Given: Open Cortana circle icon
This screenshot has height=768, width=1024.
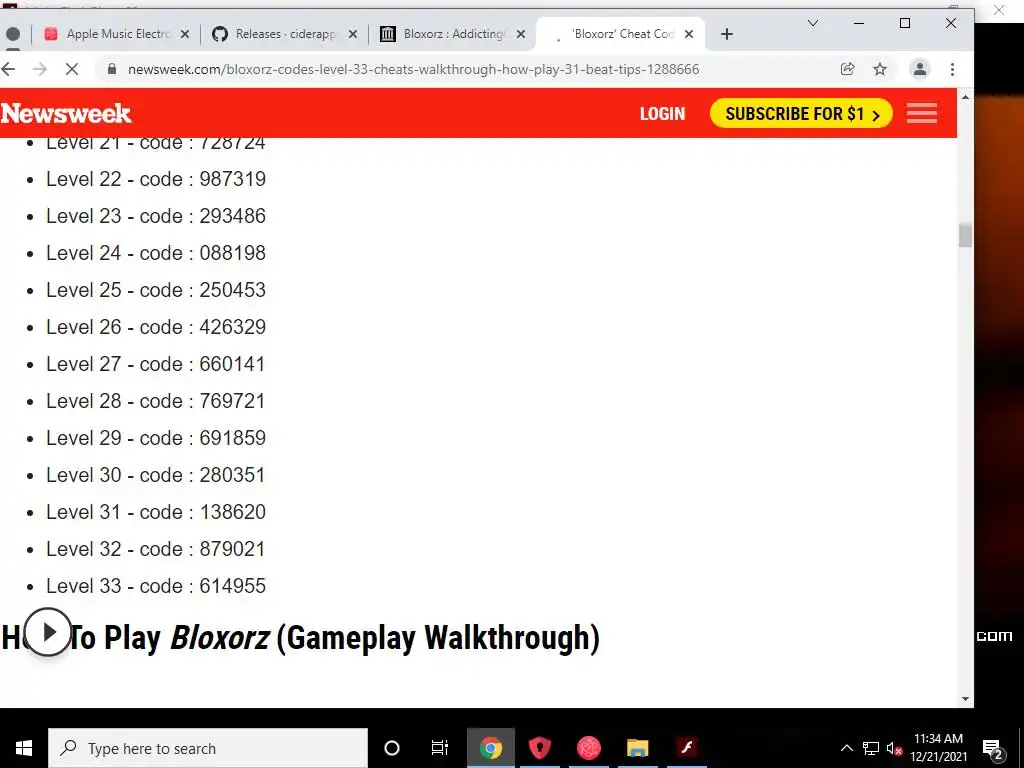Looking at the screenshot, I should 392,748.
